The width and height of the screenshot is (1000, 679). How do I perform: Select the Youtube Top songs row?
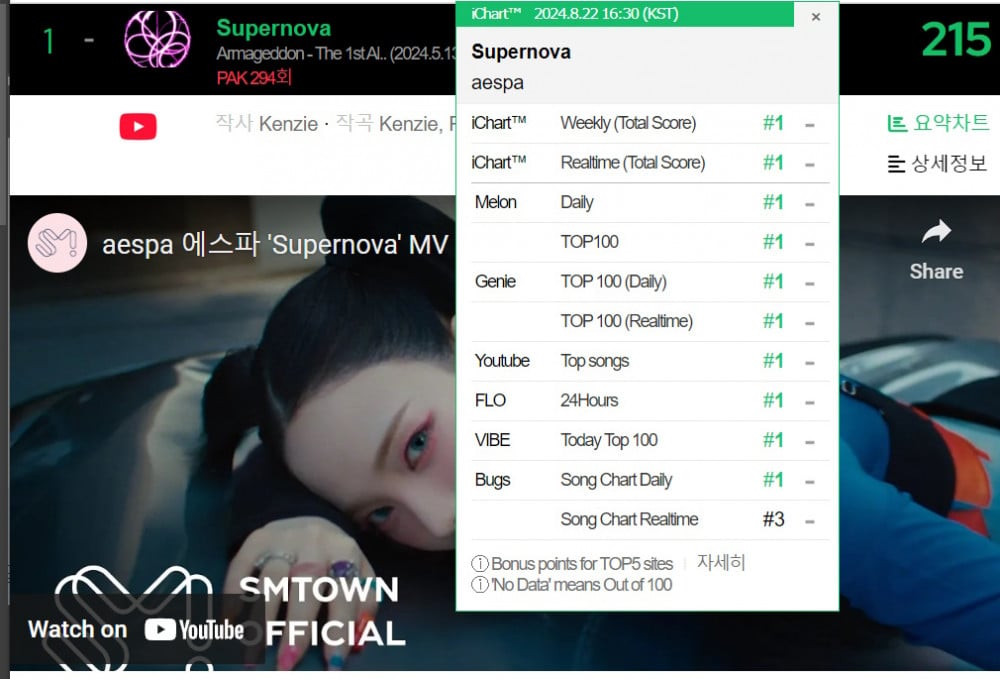650,361
